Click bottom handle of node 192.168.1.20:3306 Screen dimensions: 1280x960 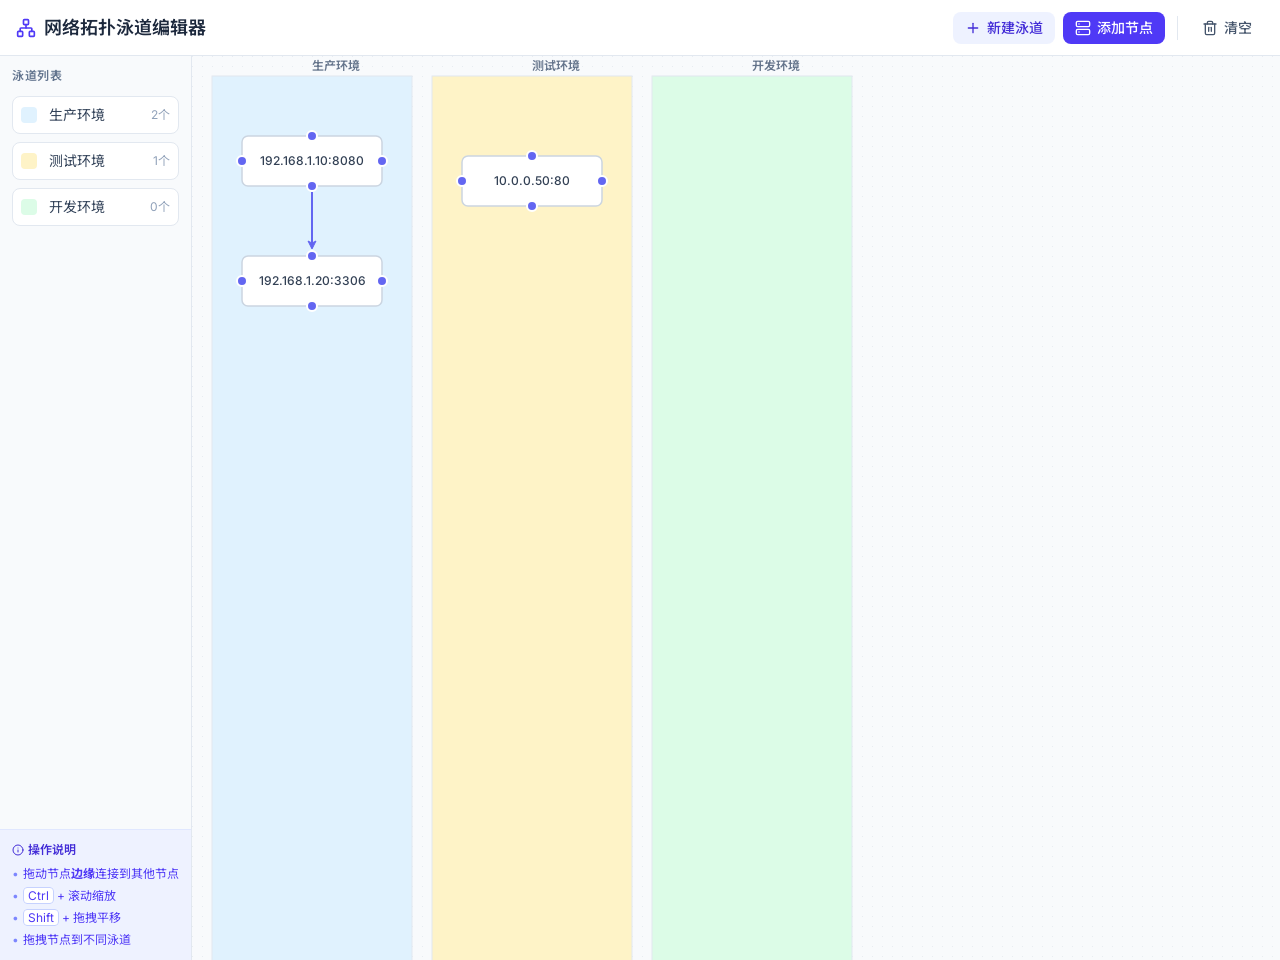point(312,306)
